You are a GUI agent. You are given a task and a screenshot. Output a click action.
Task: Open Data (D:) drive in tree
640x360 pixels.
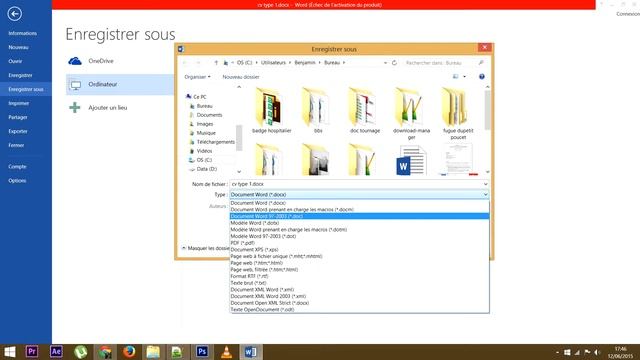pyautogui.click(x=203, y=169)
